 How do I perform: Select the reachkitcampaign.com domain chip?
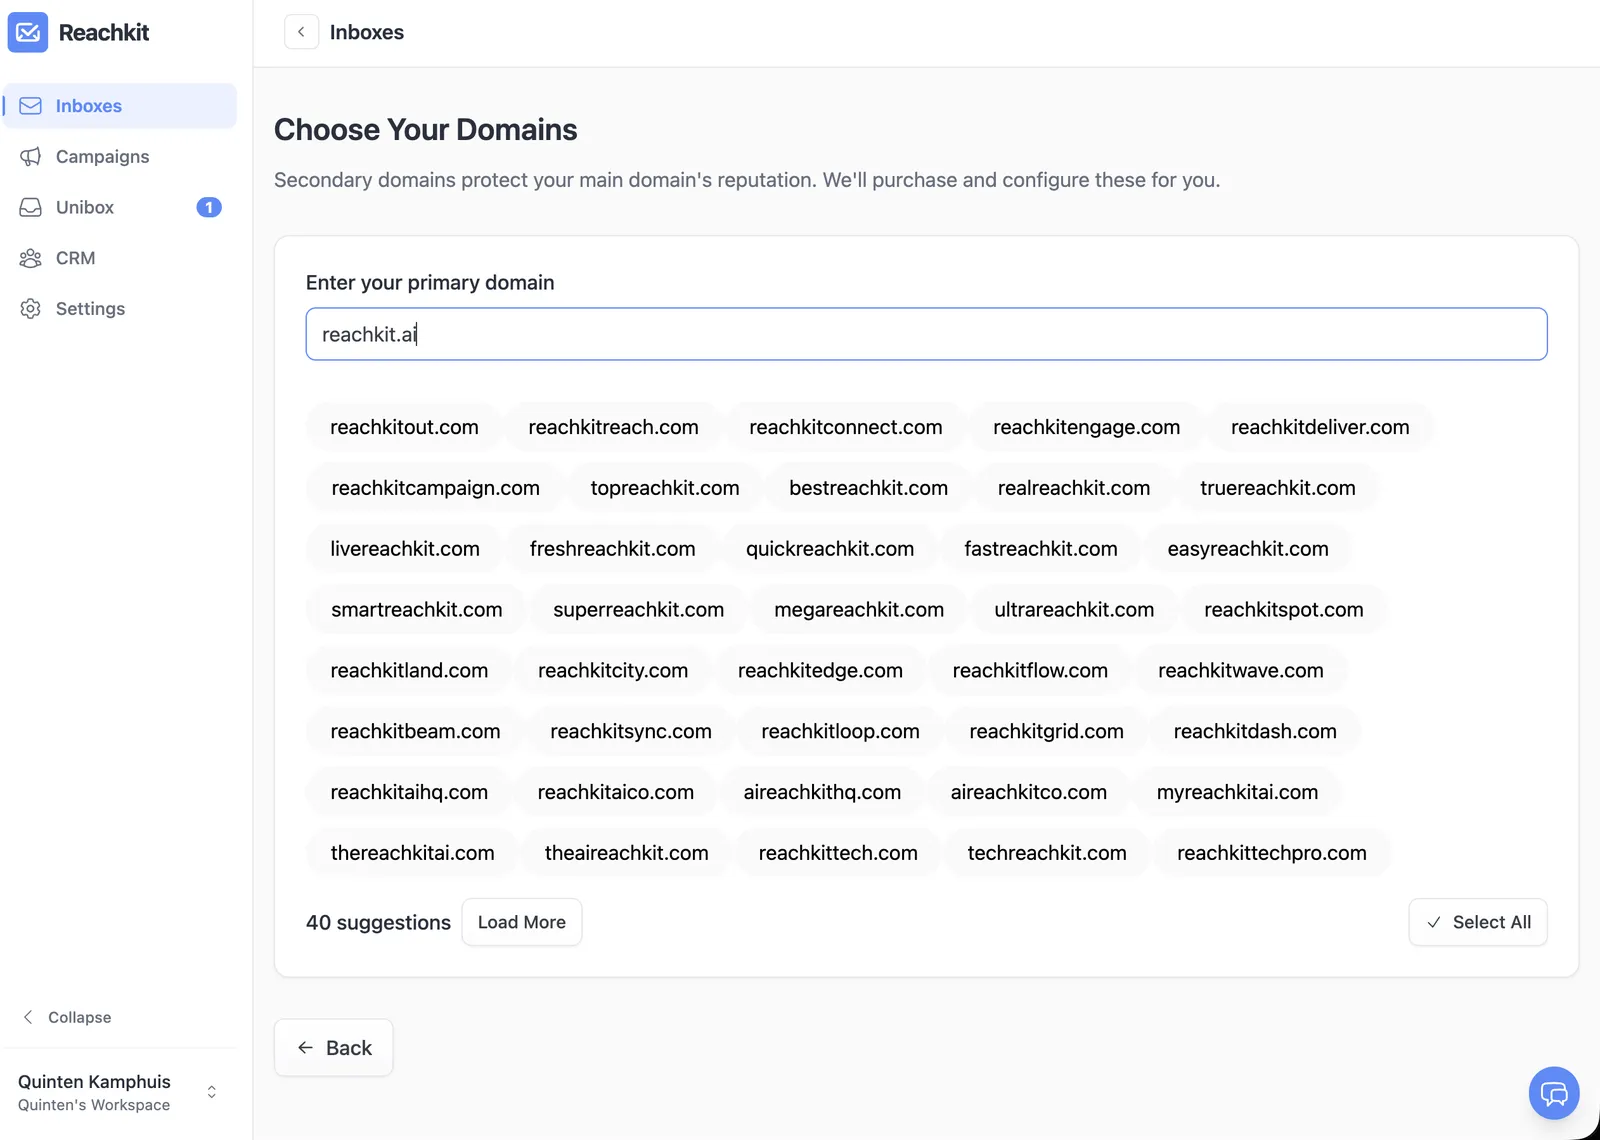click(x=436, y=488)
